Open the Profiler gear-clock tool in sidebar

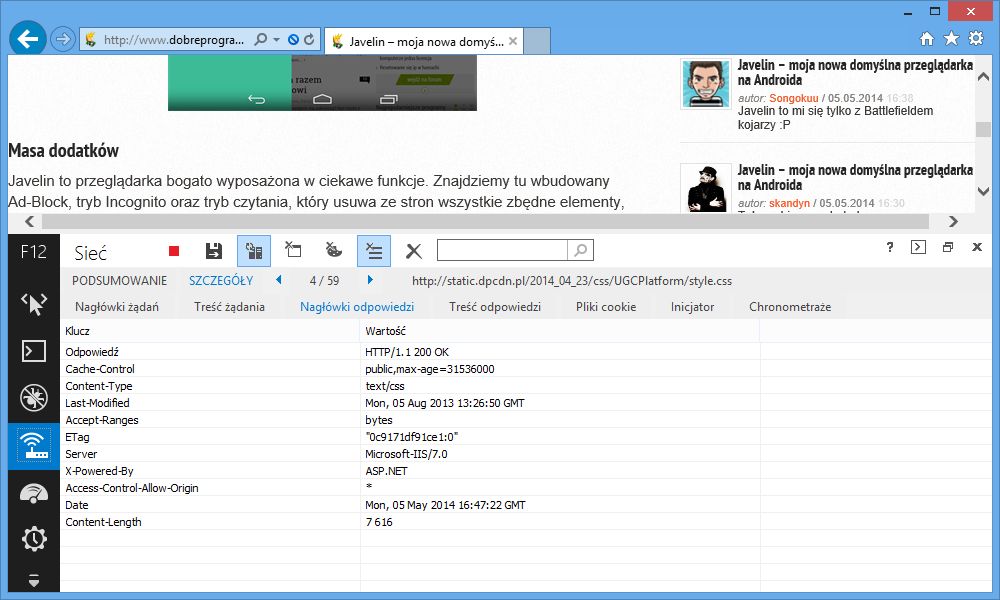tap(34, 539)
